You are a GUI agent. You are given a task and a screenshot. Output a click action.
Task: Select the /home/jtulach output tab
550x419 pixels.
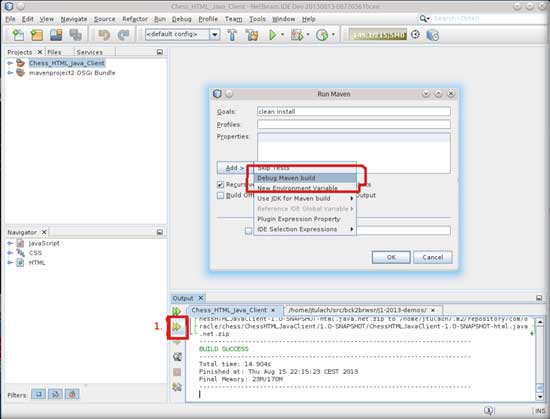coord(357,310)
